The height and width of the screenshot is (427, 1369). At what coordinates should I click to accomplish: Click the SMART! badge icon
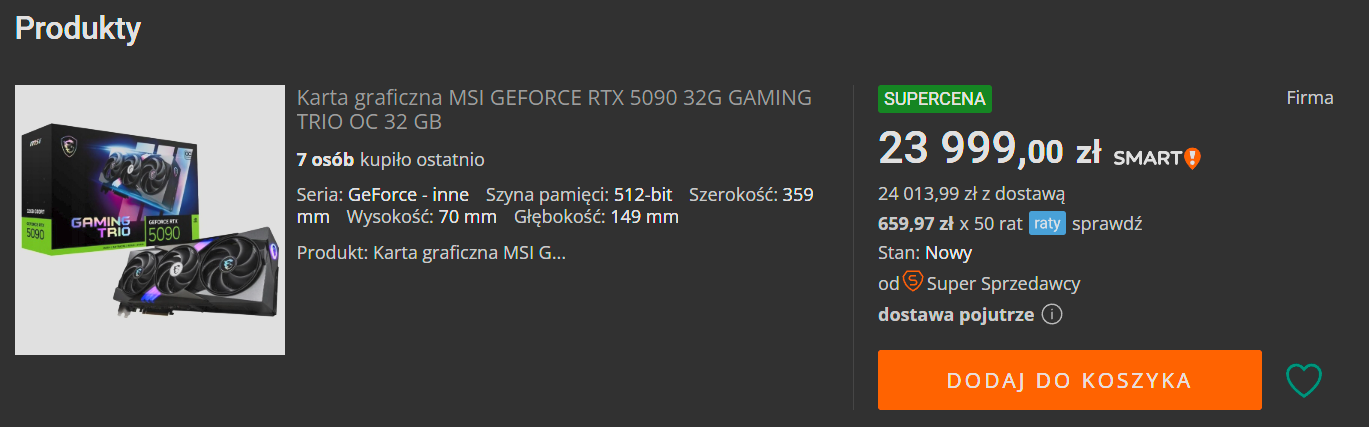[x=1156, y=158]
